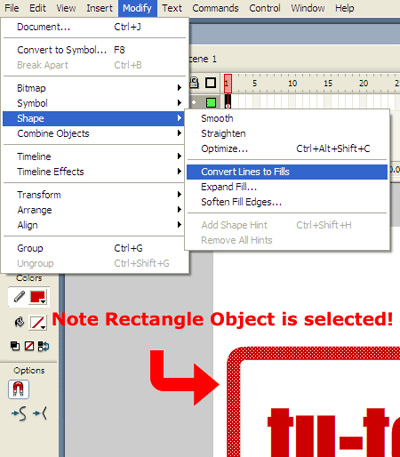Click frame 15 on timeline ruler
Viewport: 400px width, 457px height.
(x=328, y=83)
